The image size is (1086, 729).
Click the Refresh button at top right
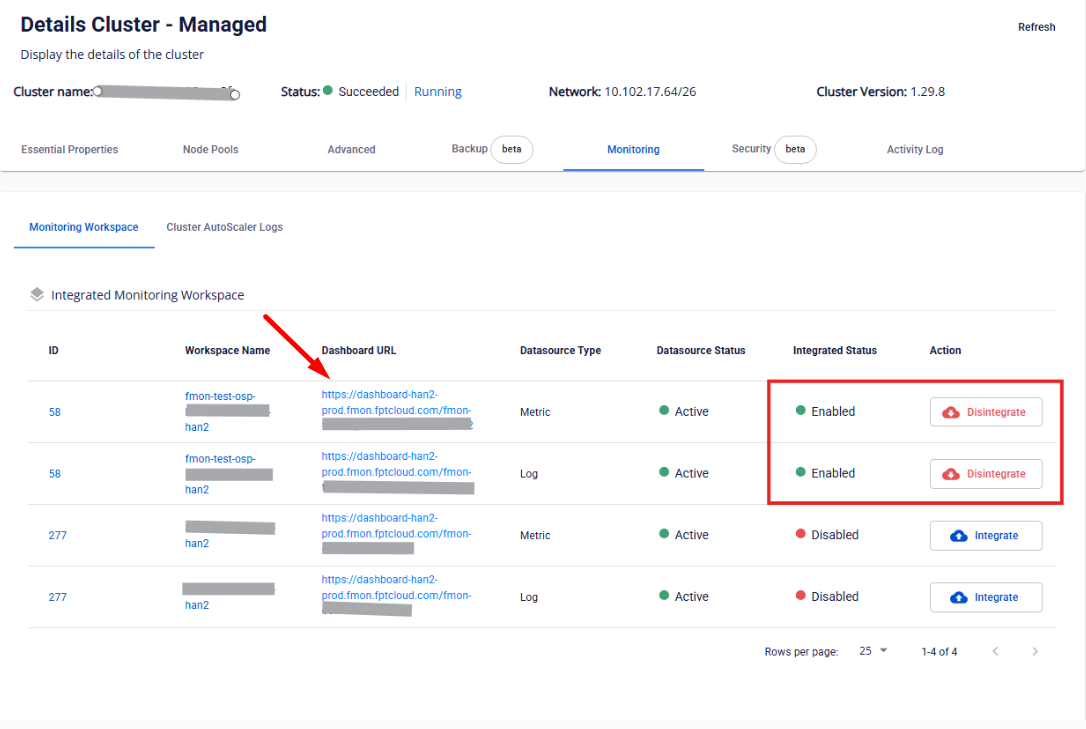[1036, 27]
